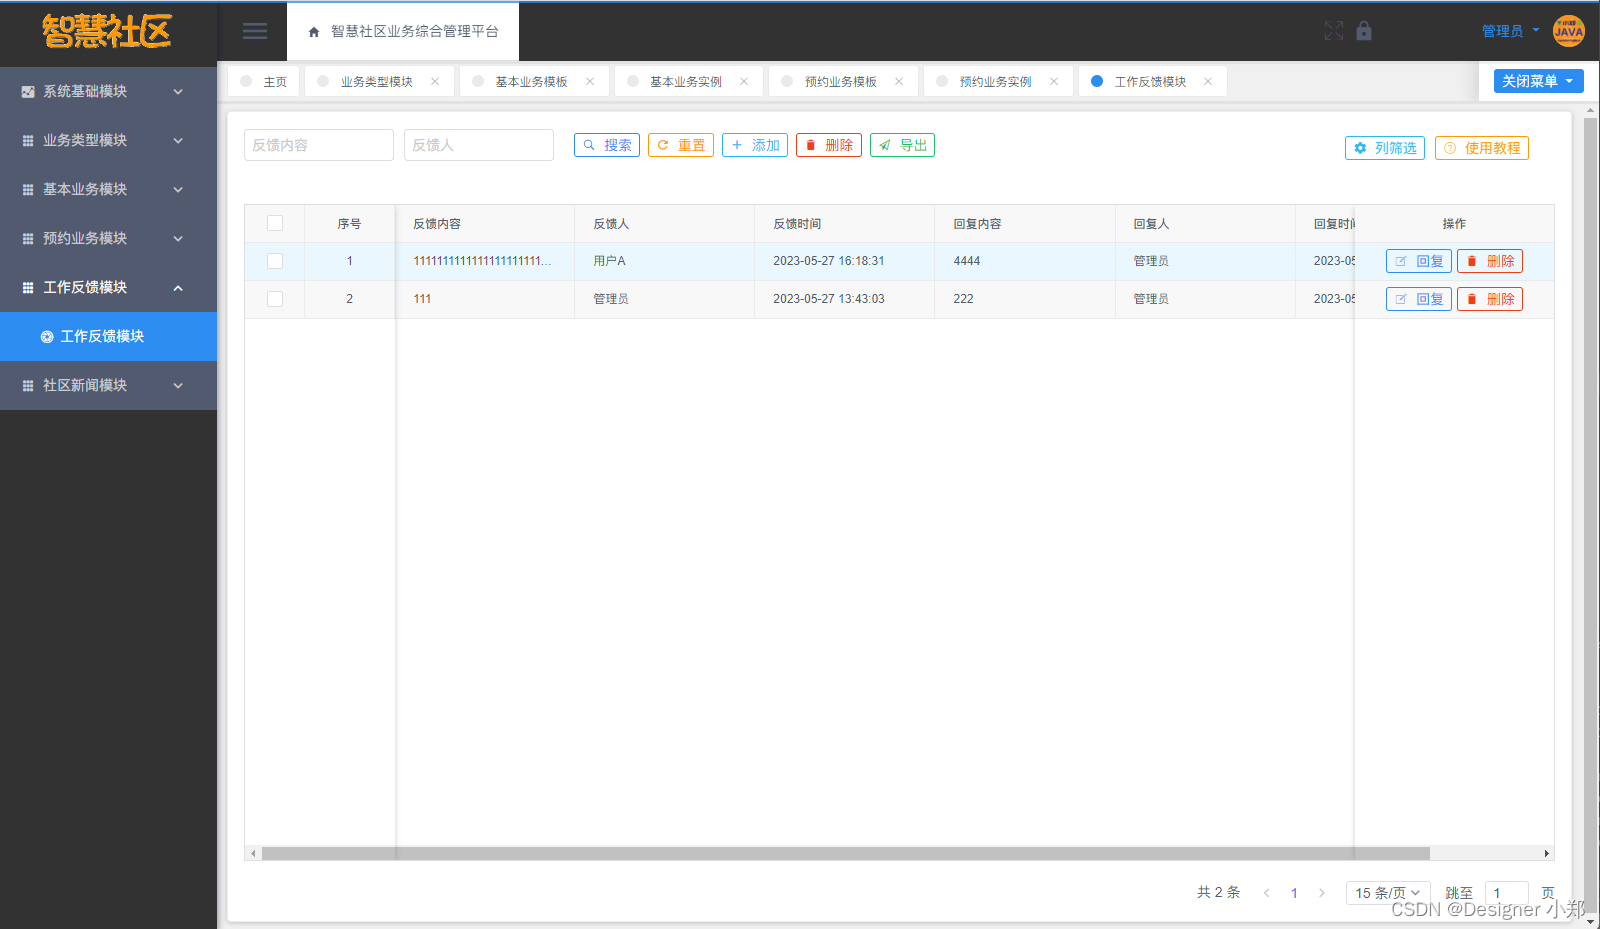Select all rows header checkbox
Viewport: 1600px width, 929px height.
tap(275, 223)
